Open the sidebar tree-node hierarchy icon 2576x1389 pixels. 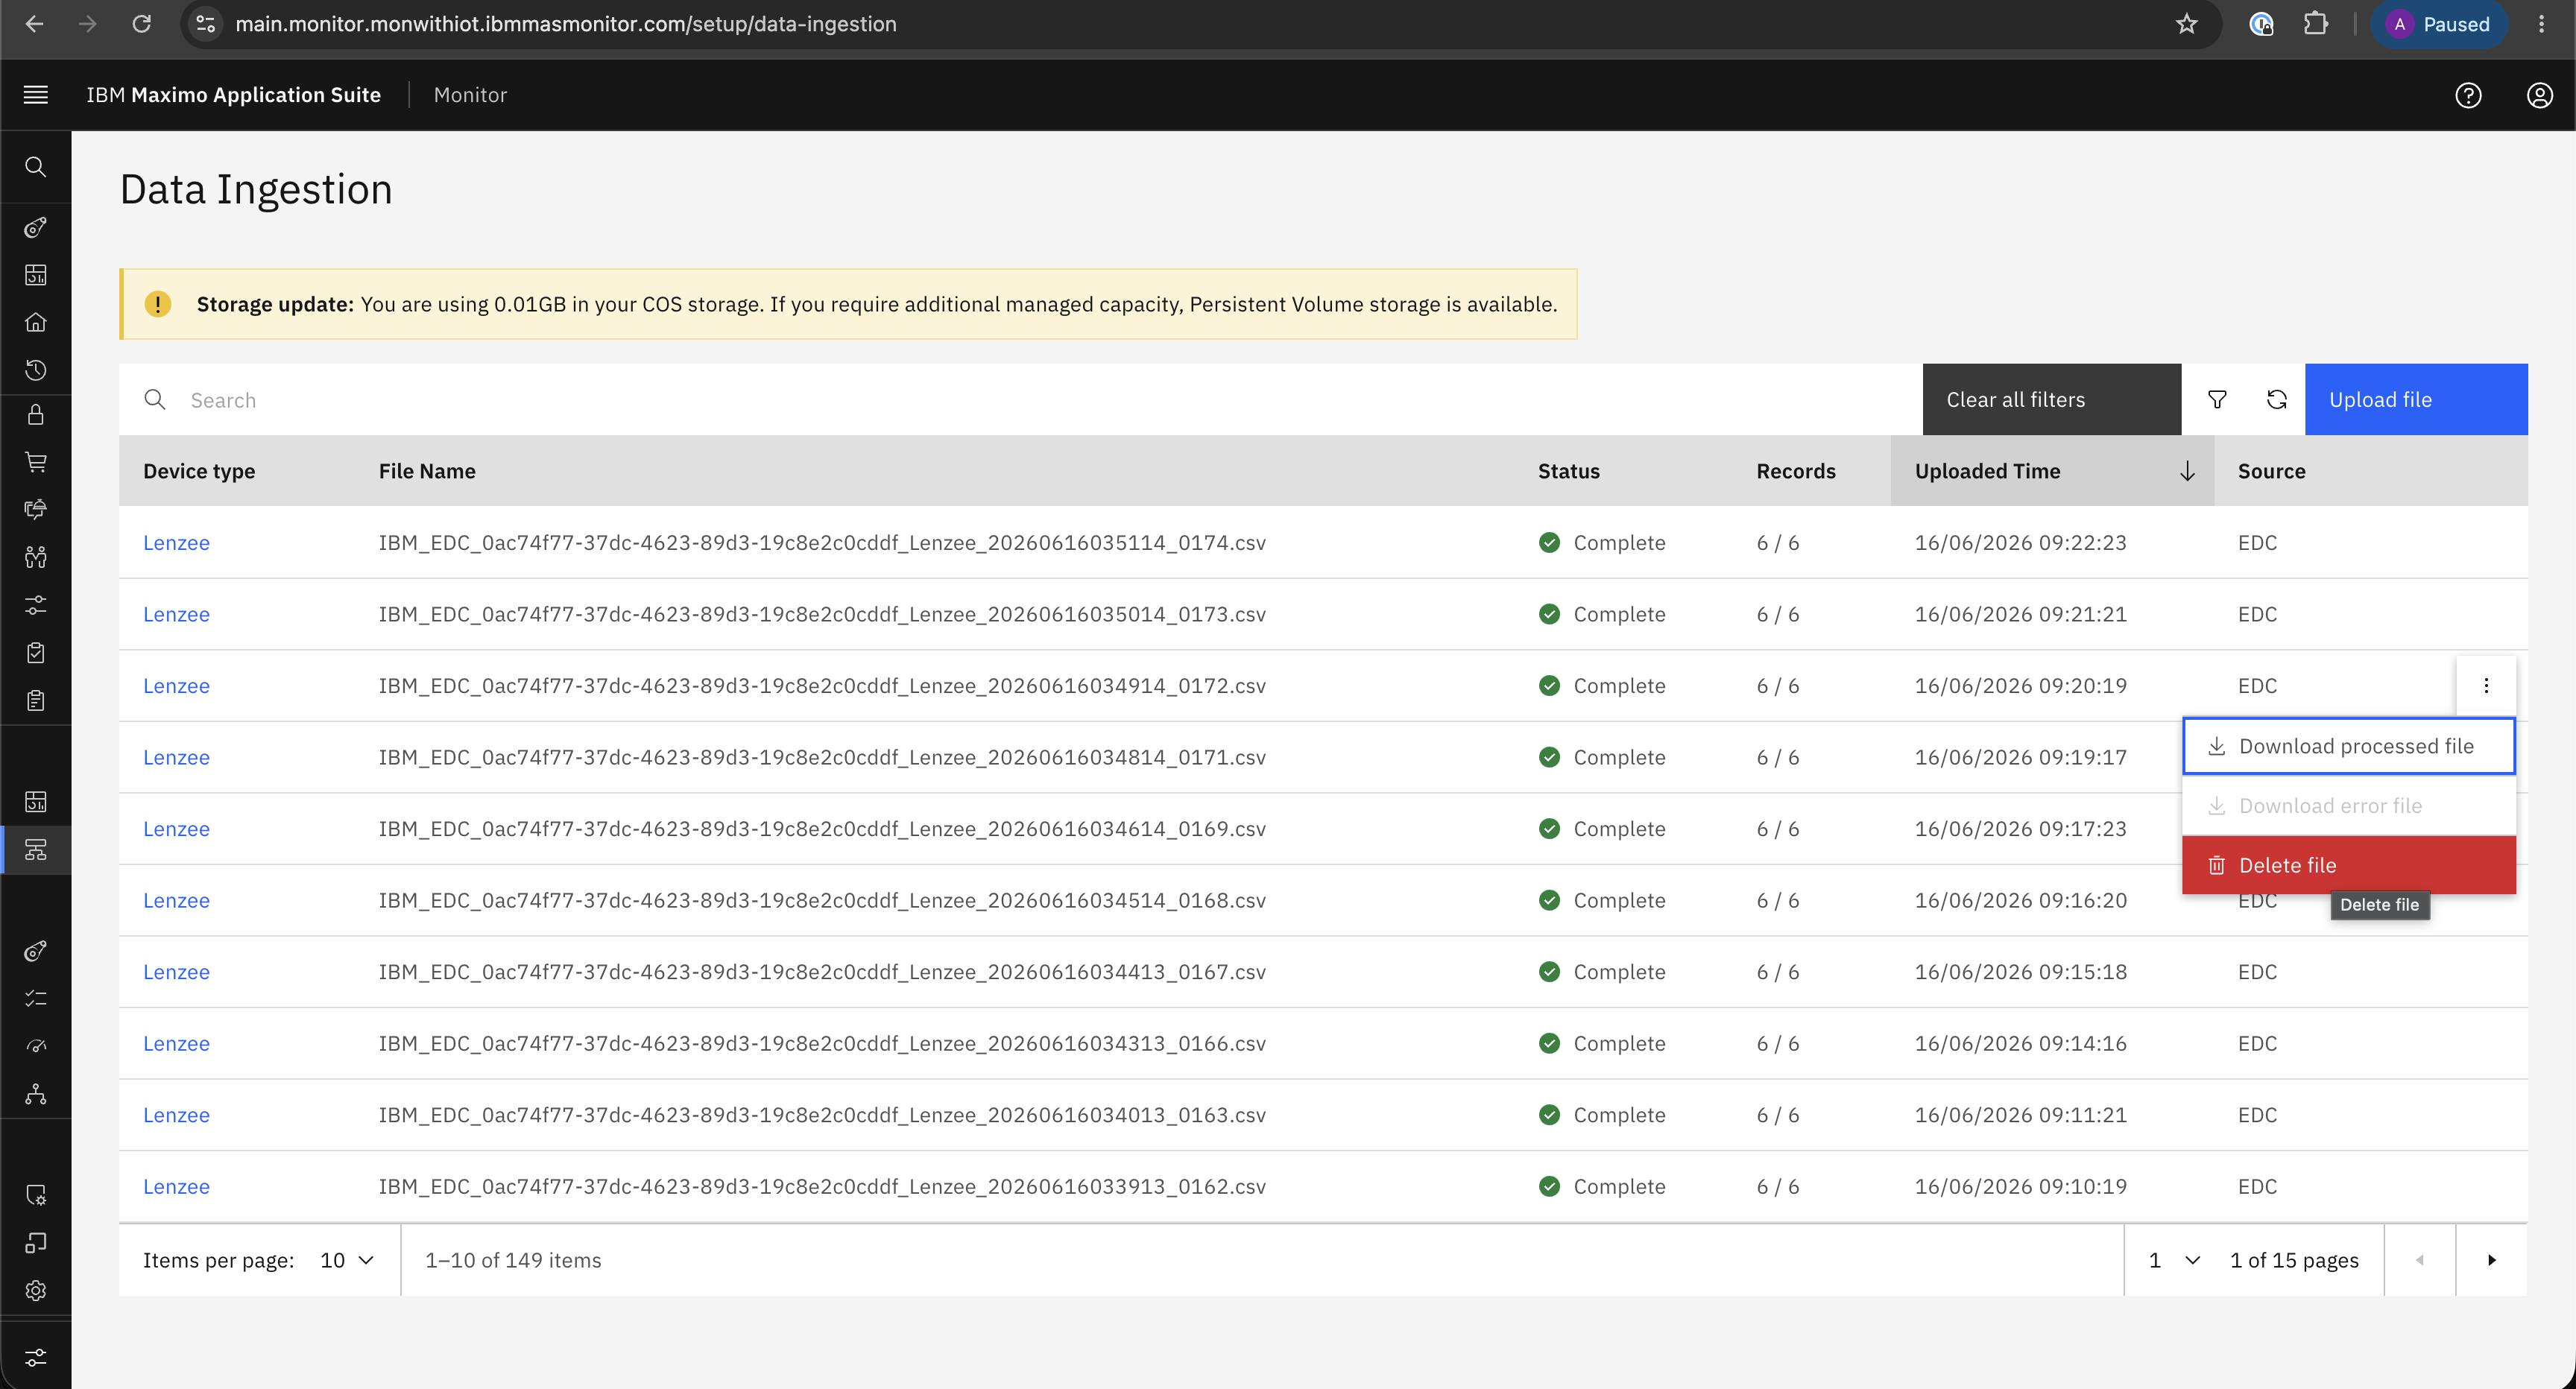(36, 1094)
